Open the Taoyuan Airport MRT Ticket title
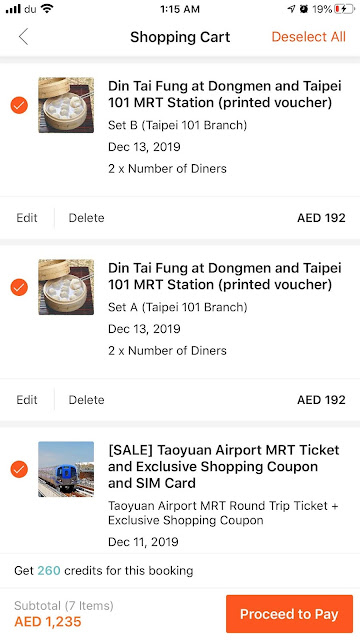The image size is (360, 640). (224, 467)
